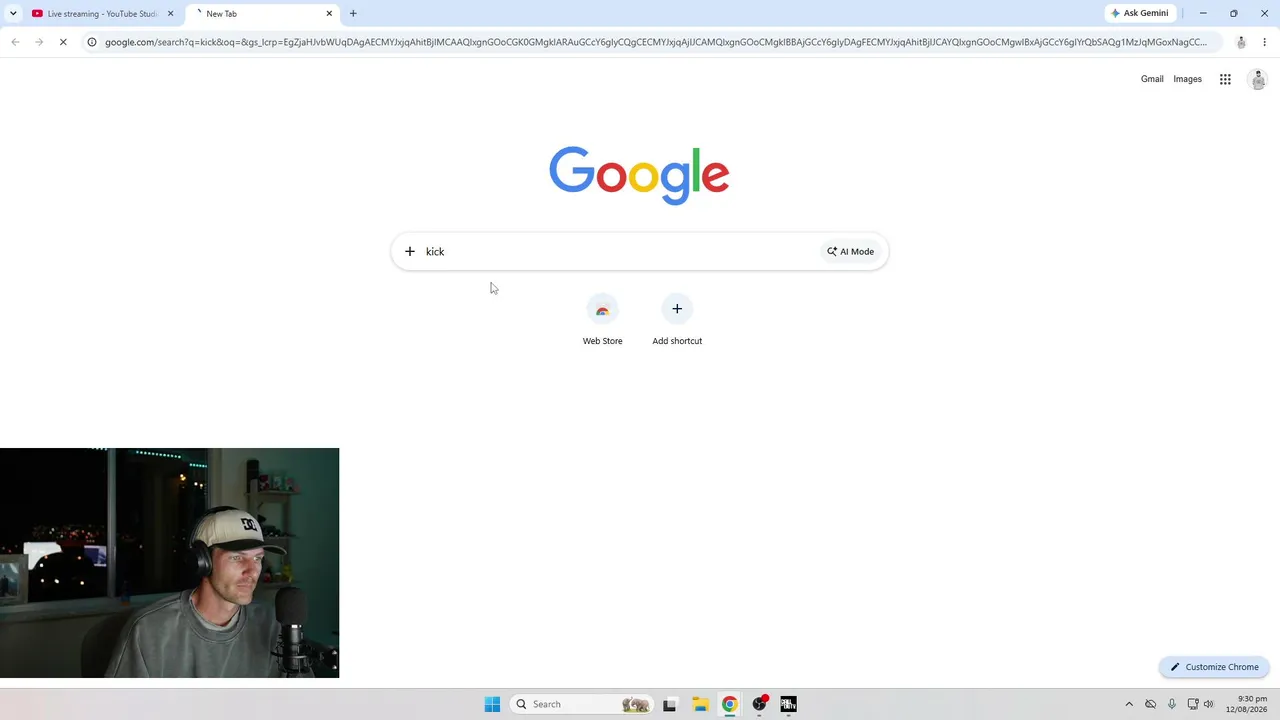Image resolution: width=1280 pixels, height=720 pixels.
Task: Restore down the Chrome window
Action: click(x=1233, y=14)
